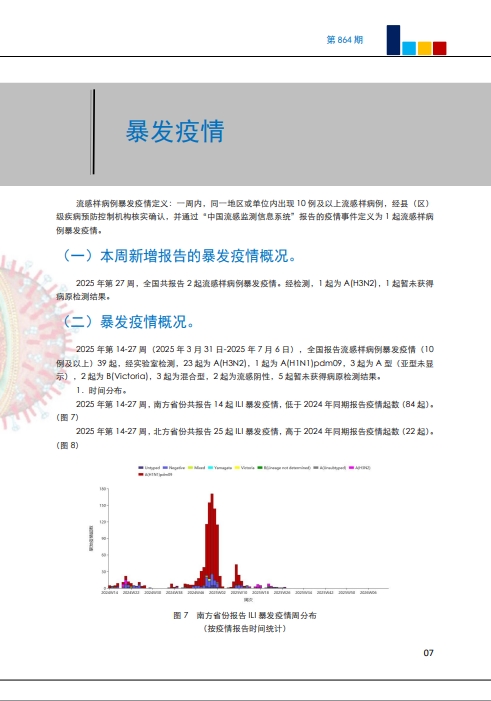Click the issue label 第 864 期

click(x=344, y=40)
